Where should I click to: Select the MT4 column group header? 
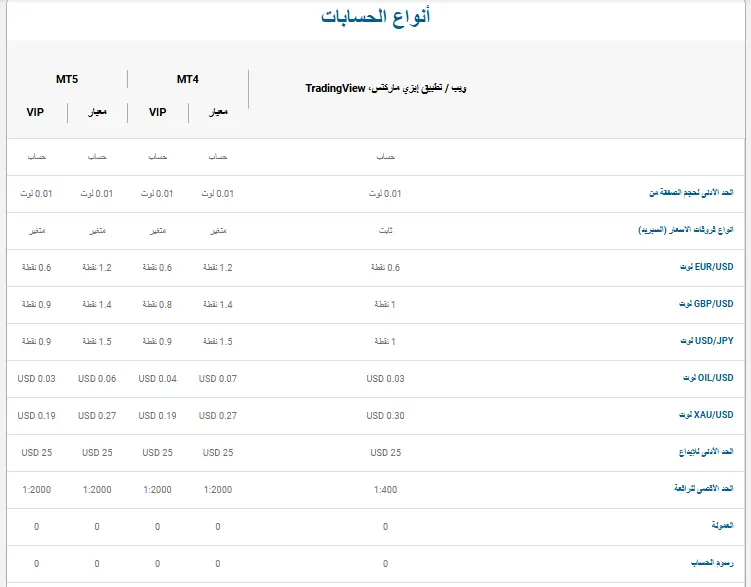tap(187, 79)
